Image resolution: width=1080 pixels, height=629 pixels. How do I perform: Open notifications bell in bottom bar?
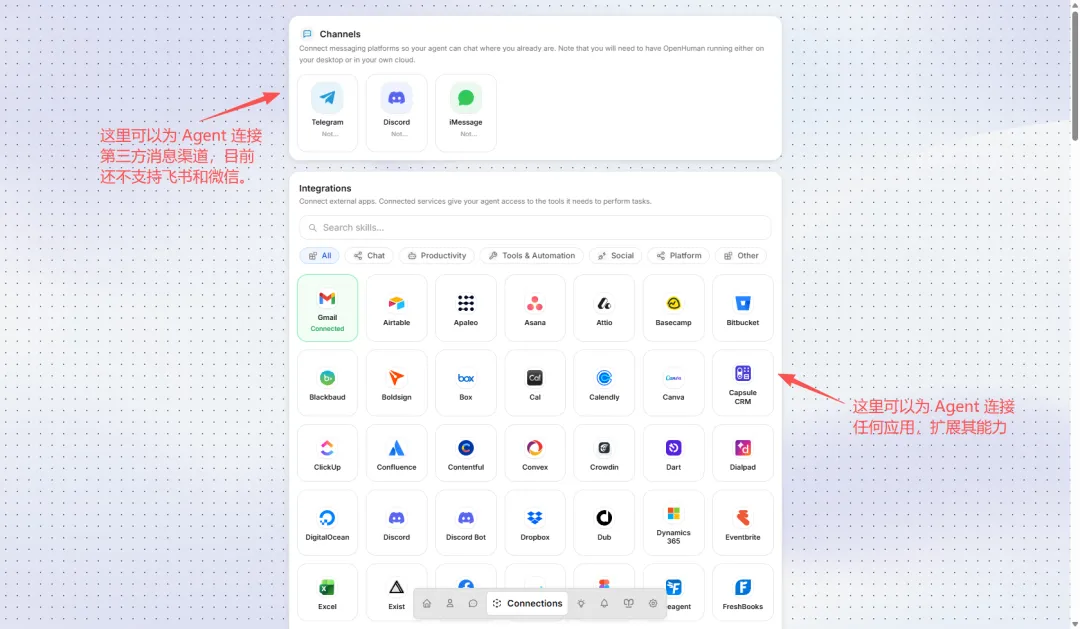click(604, 604)
